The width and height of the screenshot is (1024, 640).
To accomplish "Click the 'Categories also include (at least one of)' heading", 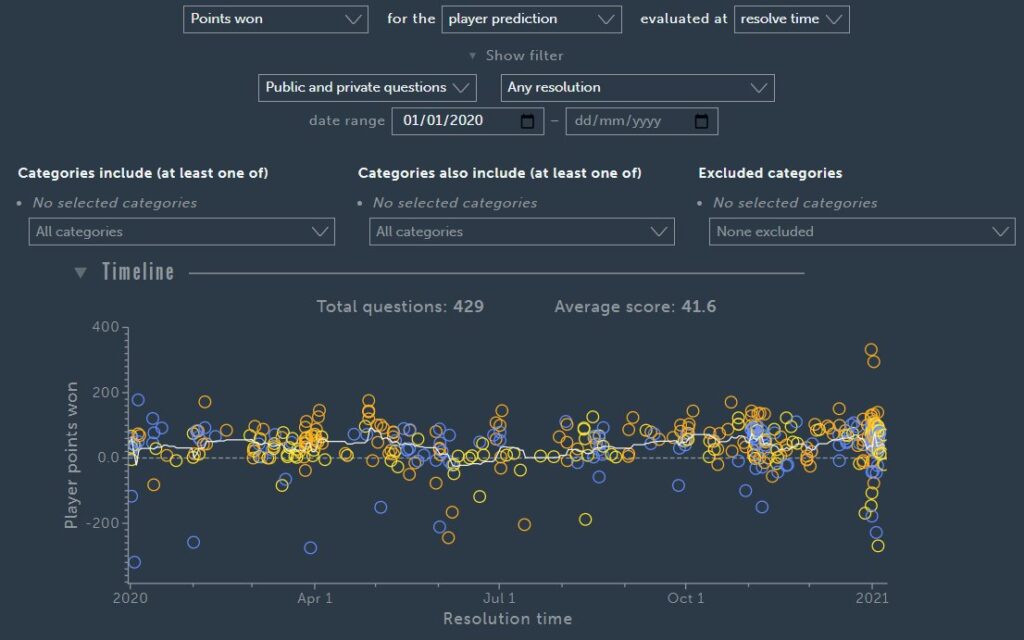I will coord(500,173).
